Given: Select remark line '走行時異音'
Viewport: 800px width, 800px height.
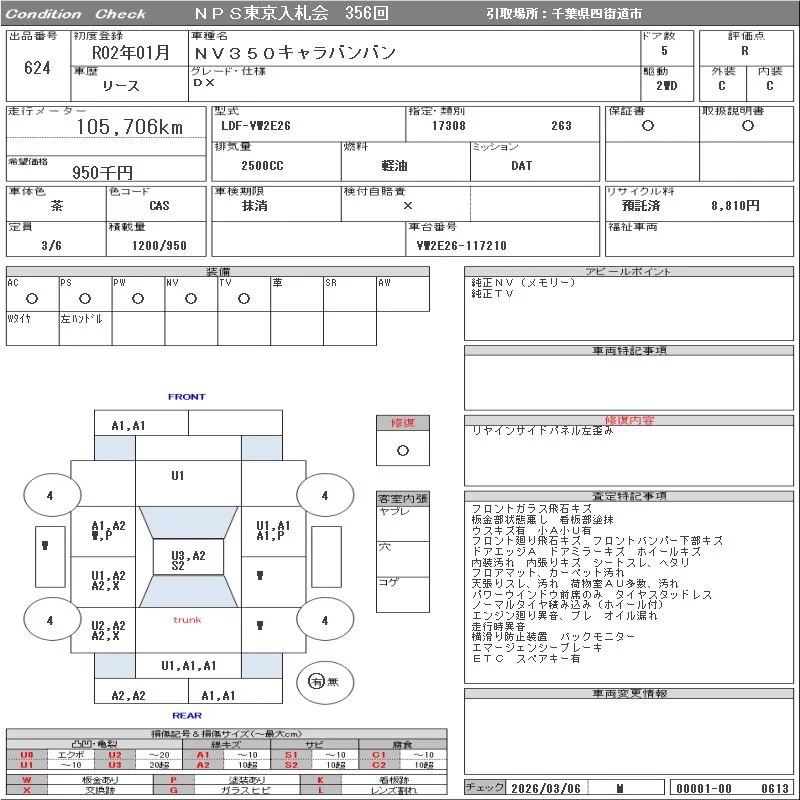Looking at the screenshot, I should (x=498, y=626).
